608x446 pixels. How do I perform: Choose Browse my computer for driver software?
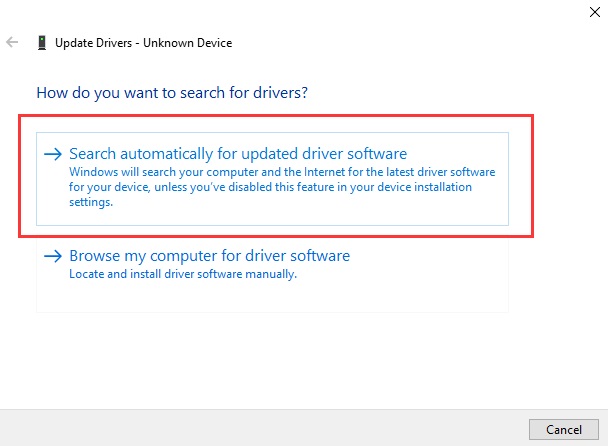(x=209, y=256)
